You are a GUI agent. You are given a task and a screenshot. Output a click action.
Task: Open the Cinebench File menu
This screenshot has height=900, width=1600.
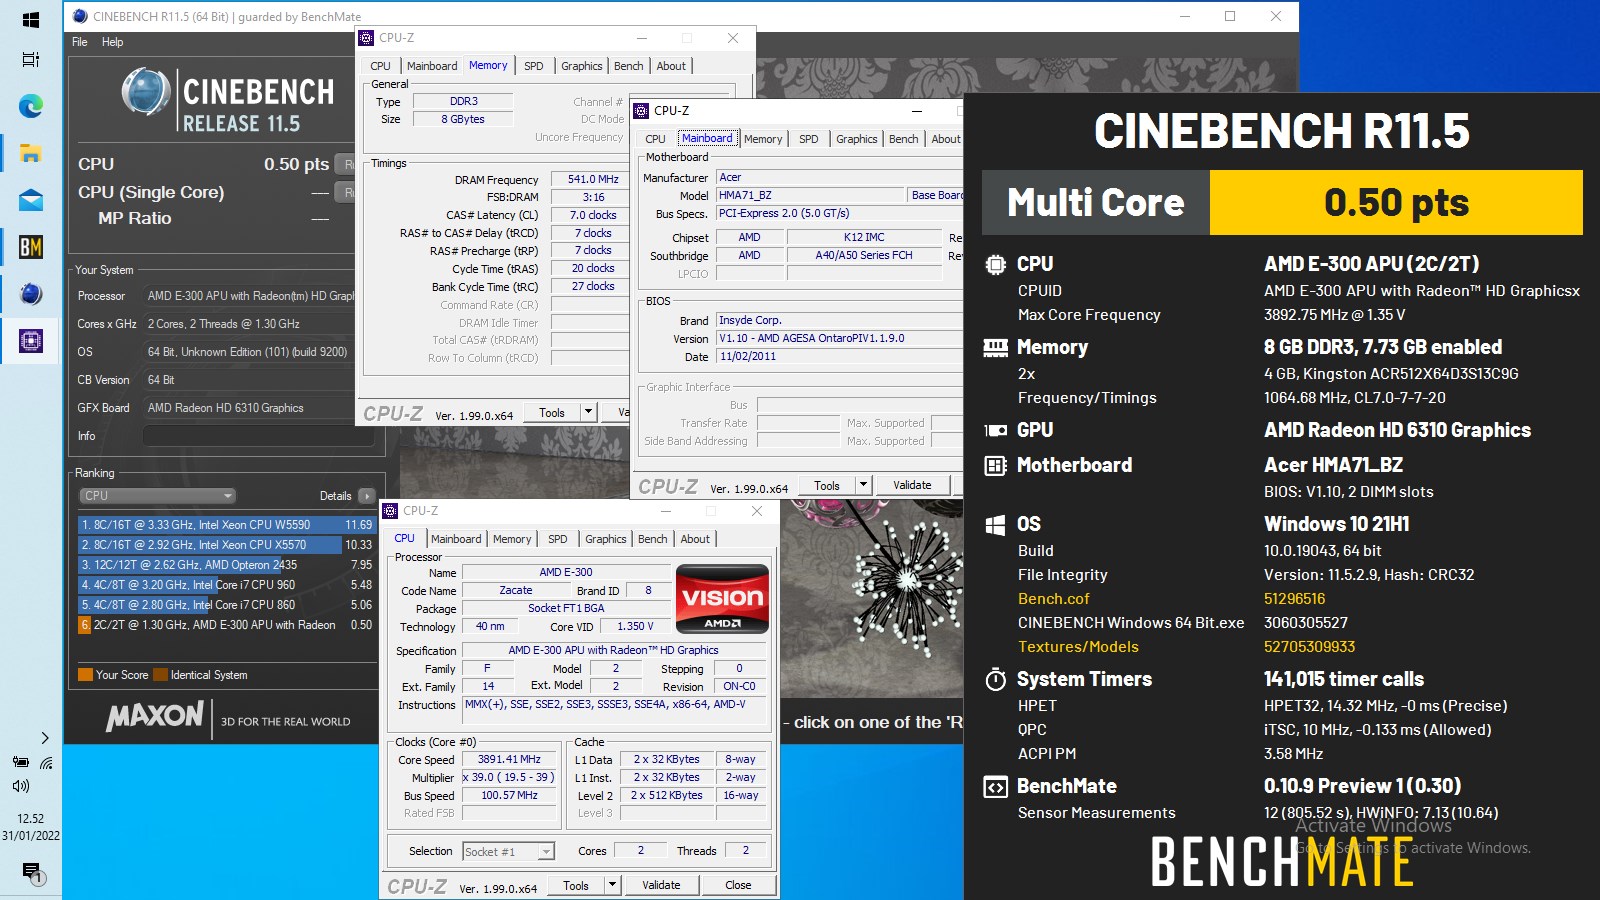[x=80, y=42]
